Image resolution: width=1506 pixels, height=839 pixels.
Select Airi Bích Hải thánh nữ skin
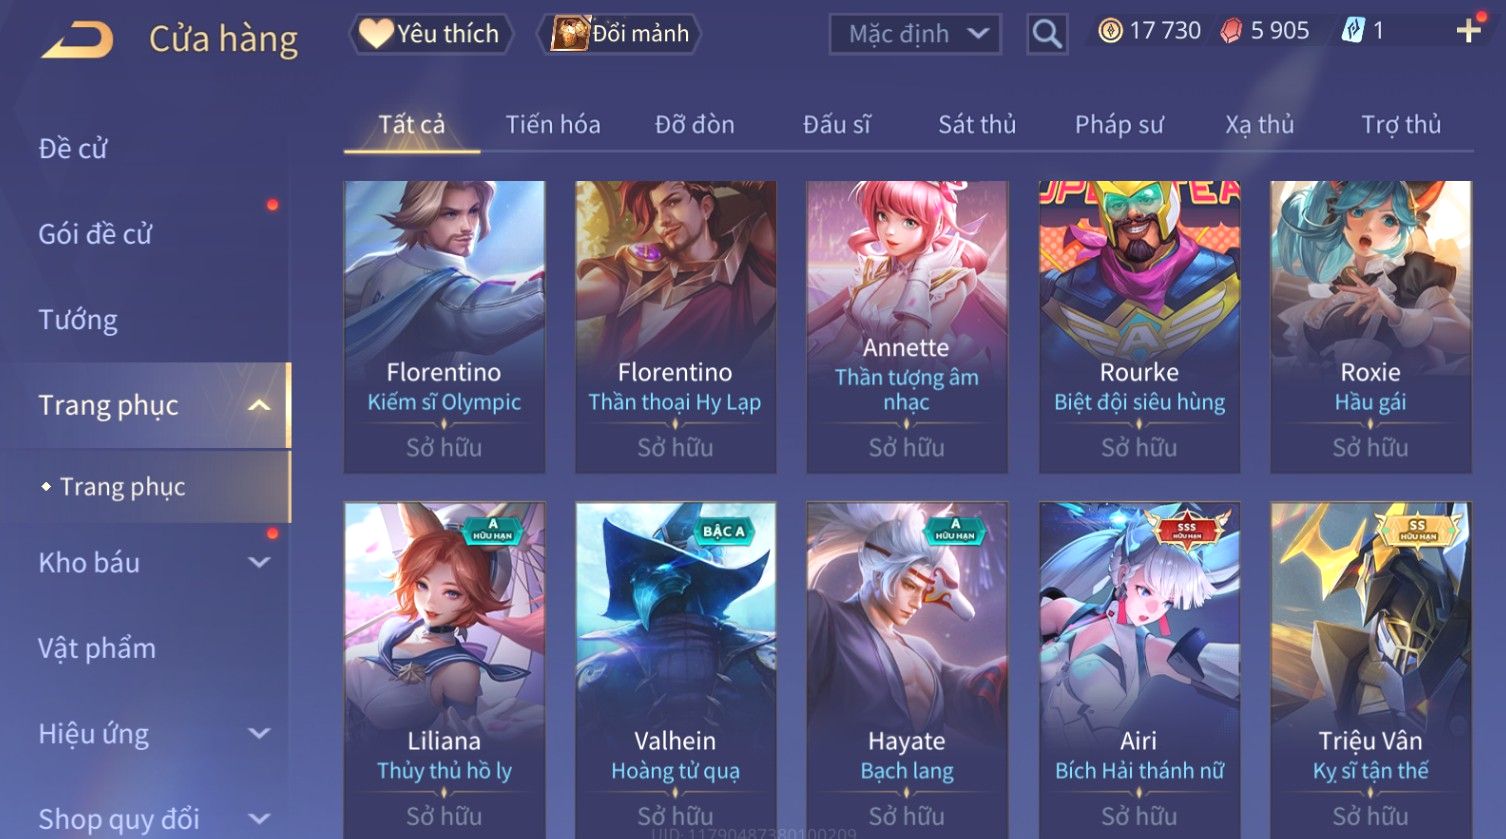(x=1139, y=670)
